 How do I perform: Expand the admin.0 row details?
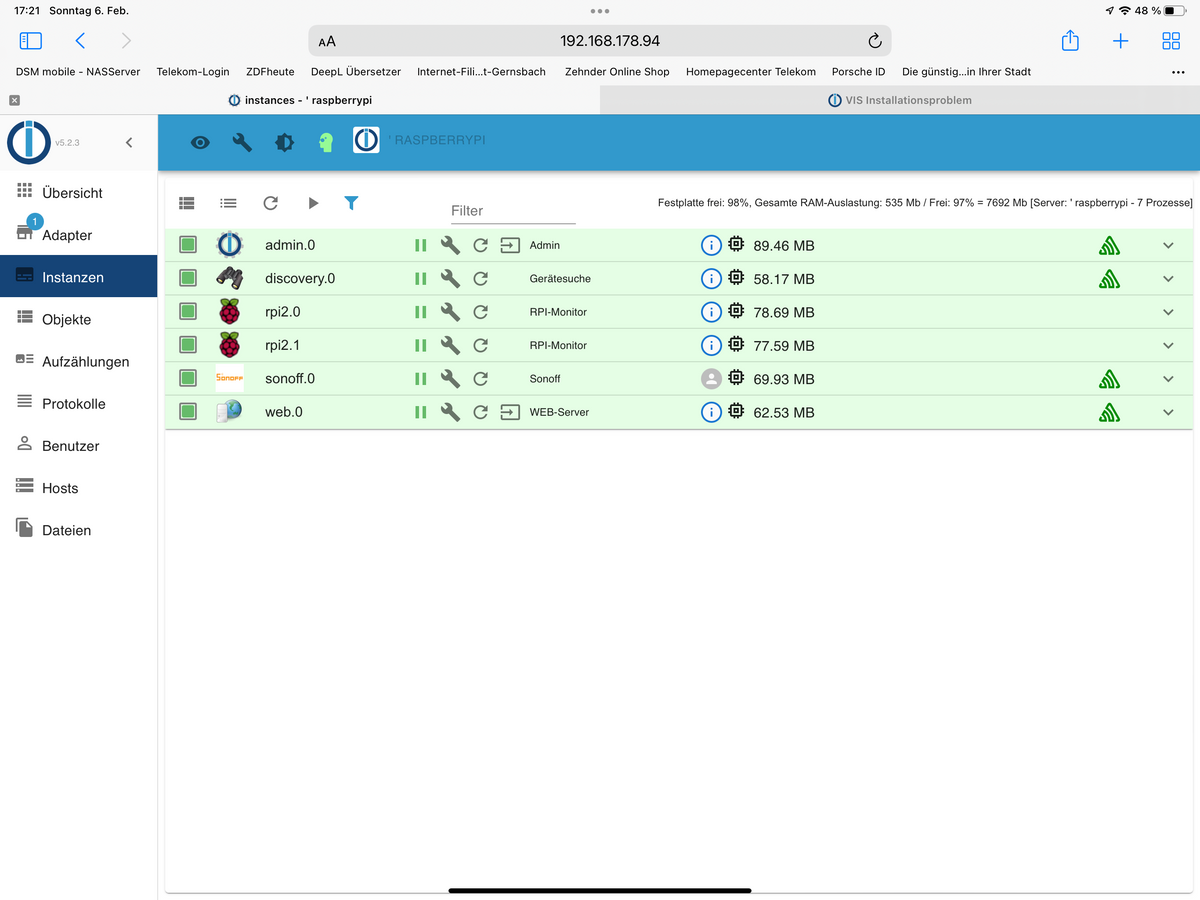pos(1168,245)
